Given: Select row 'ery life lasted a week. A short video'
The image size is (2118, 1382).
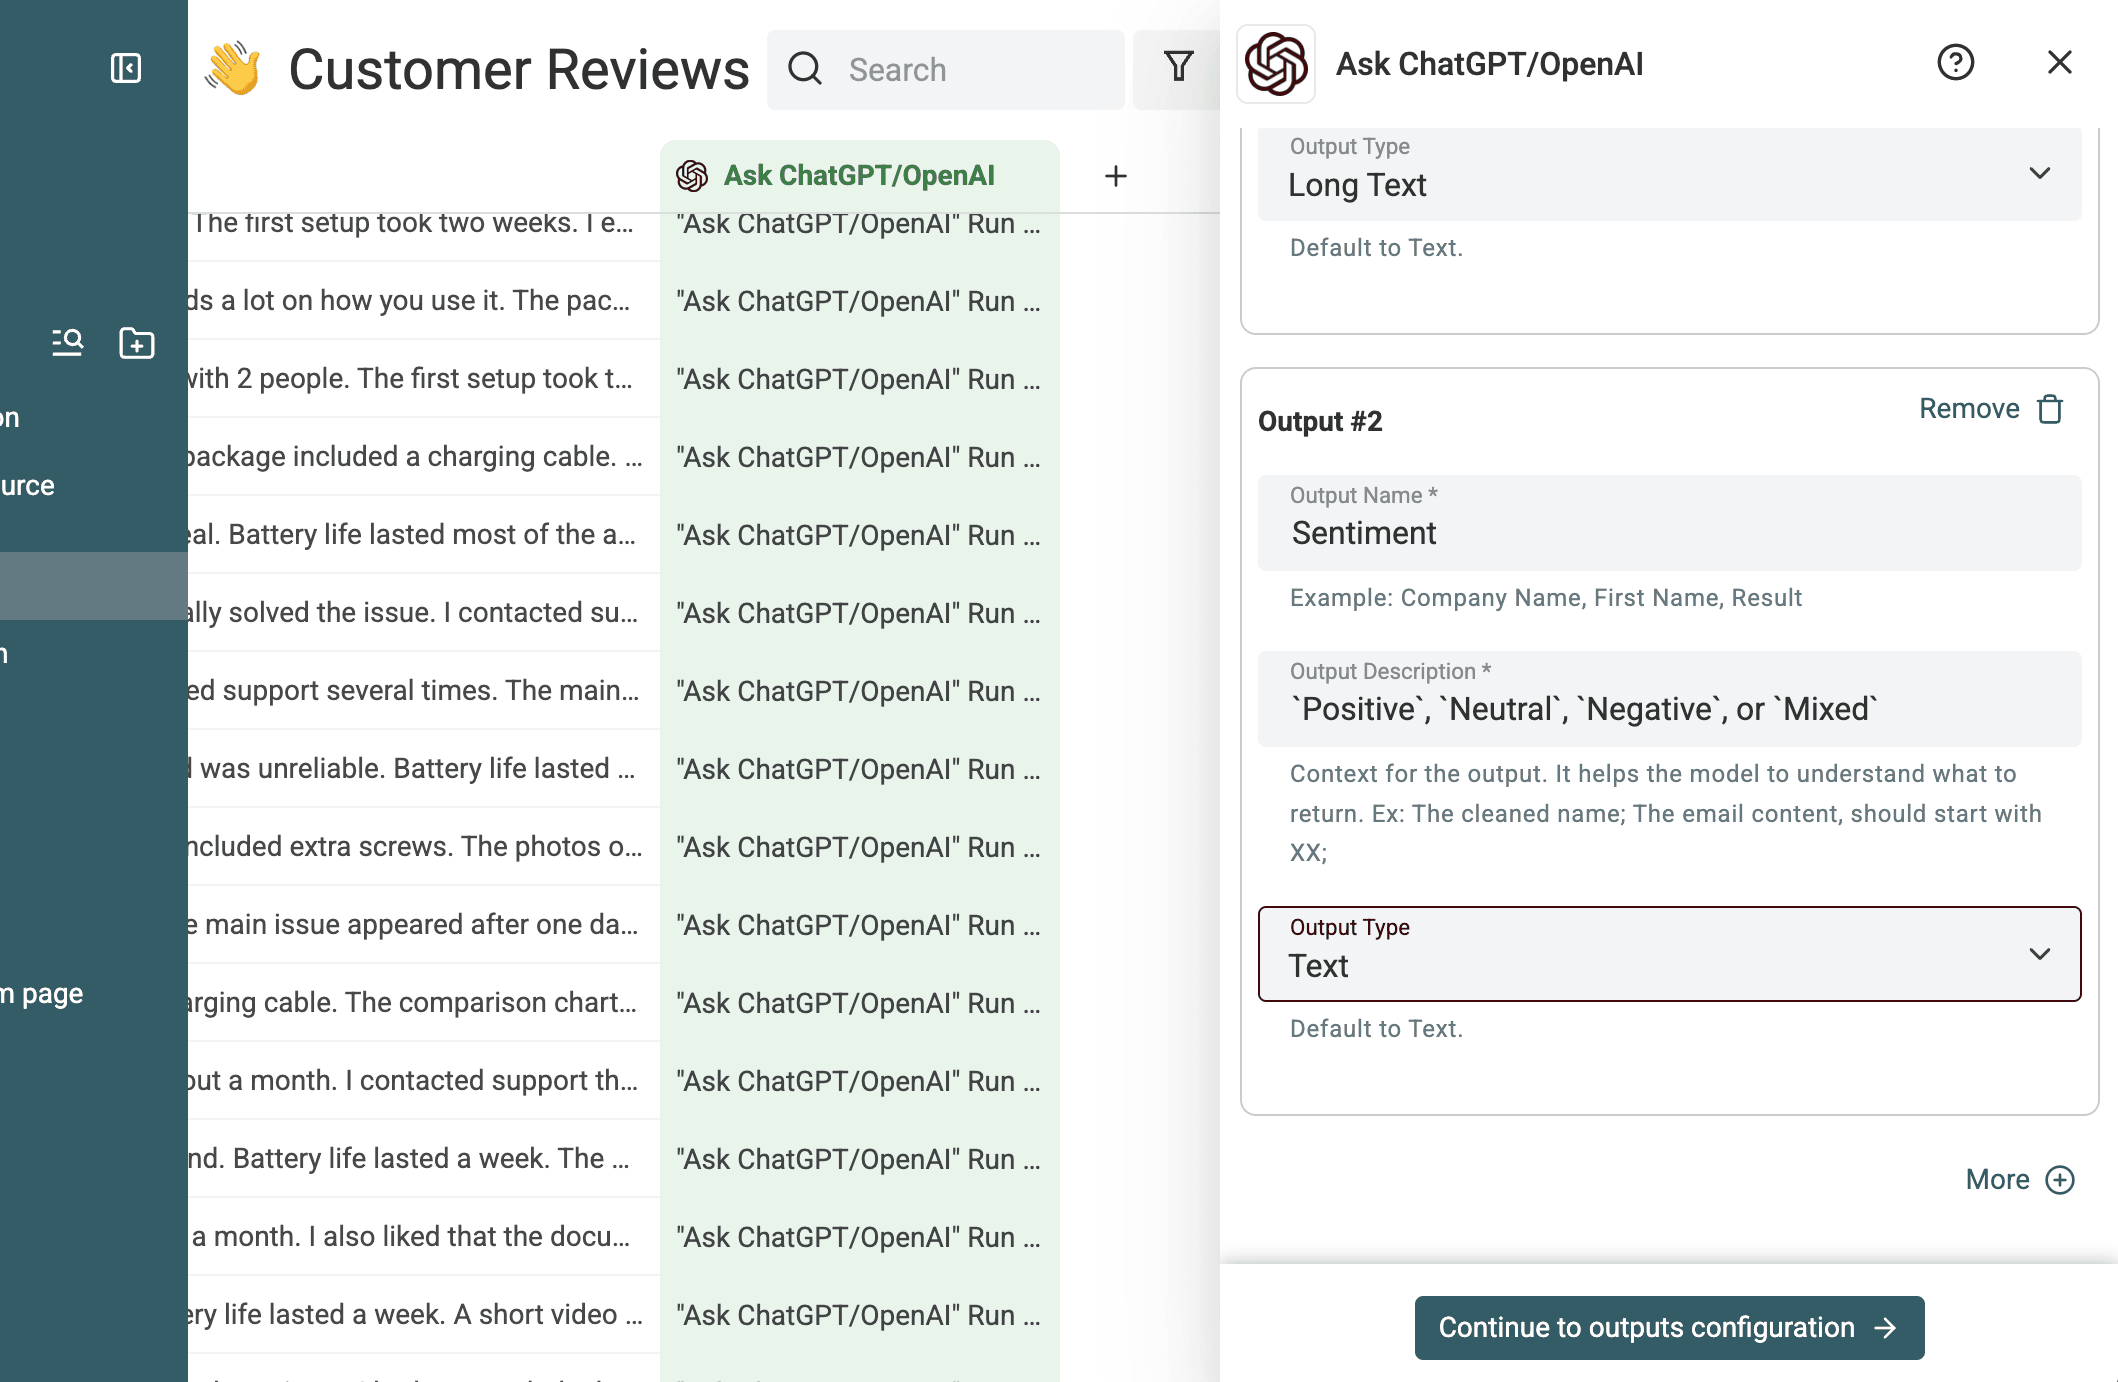Looking at the screenshot, I should coord(424,1314).
